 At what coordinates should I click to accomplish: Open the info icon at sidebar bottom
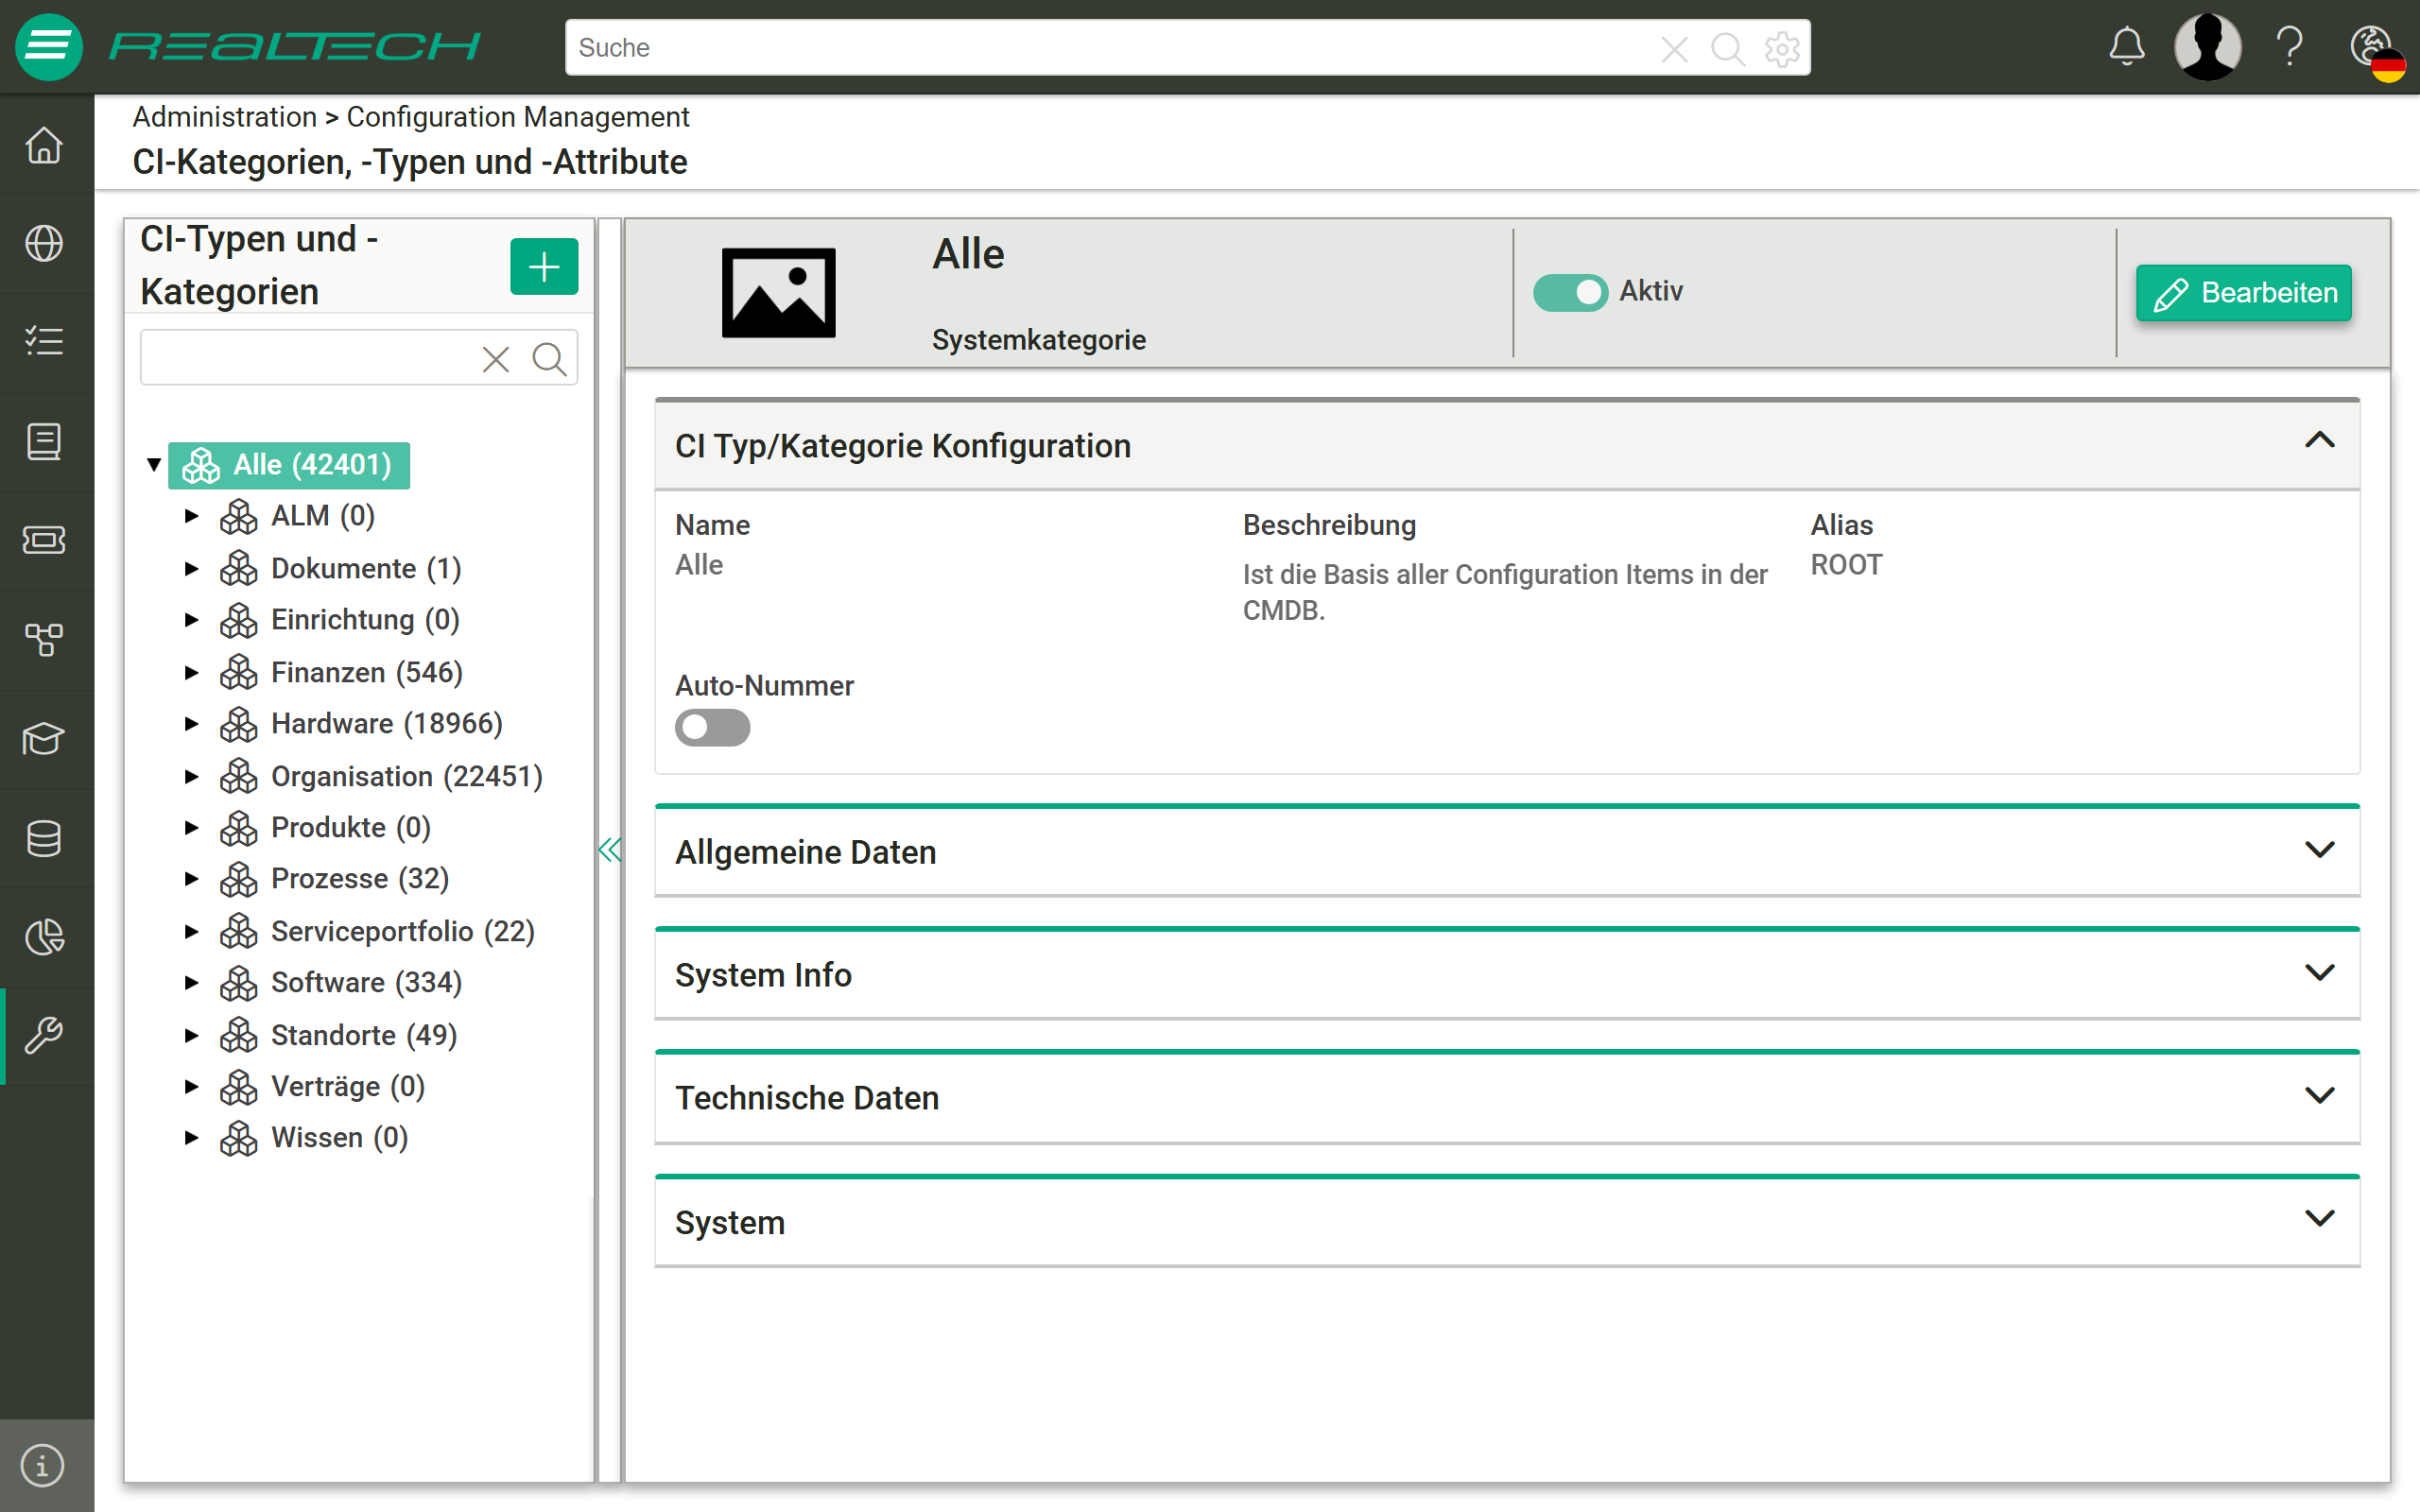pyautogui.click(x=42, y=1466)
